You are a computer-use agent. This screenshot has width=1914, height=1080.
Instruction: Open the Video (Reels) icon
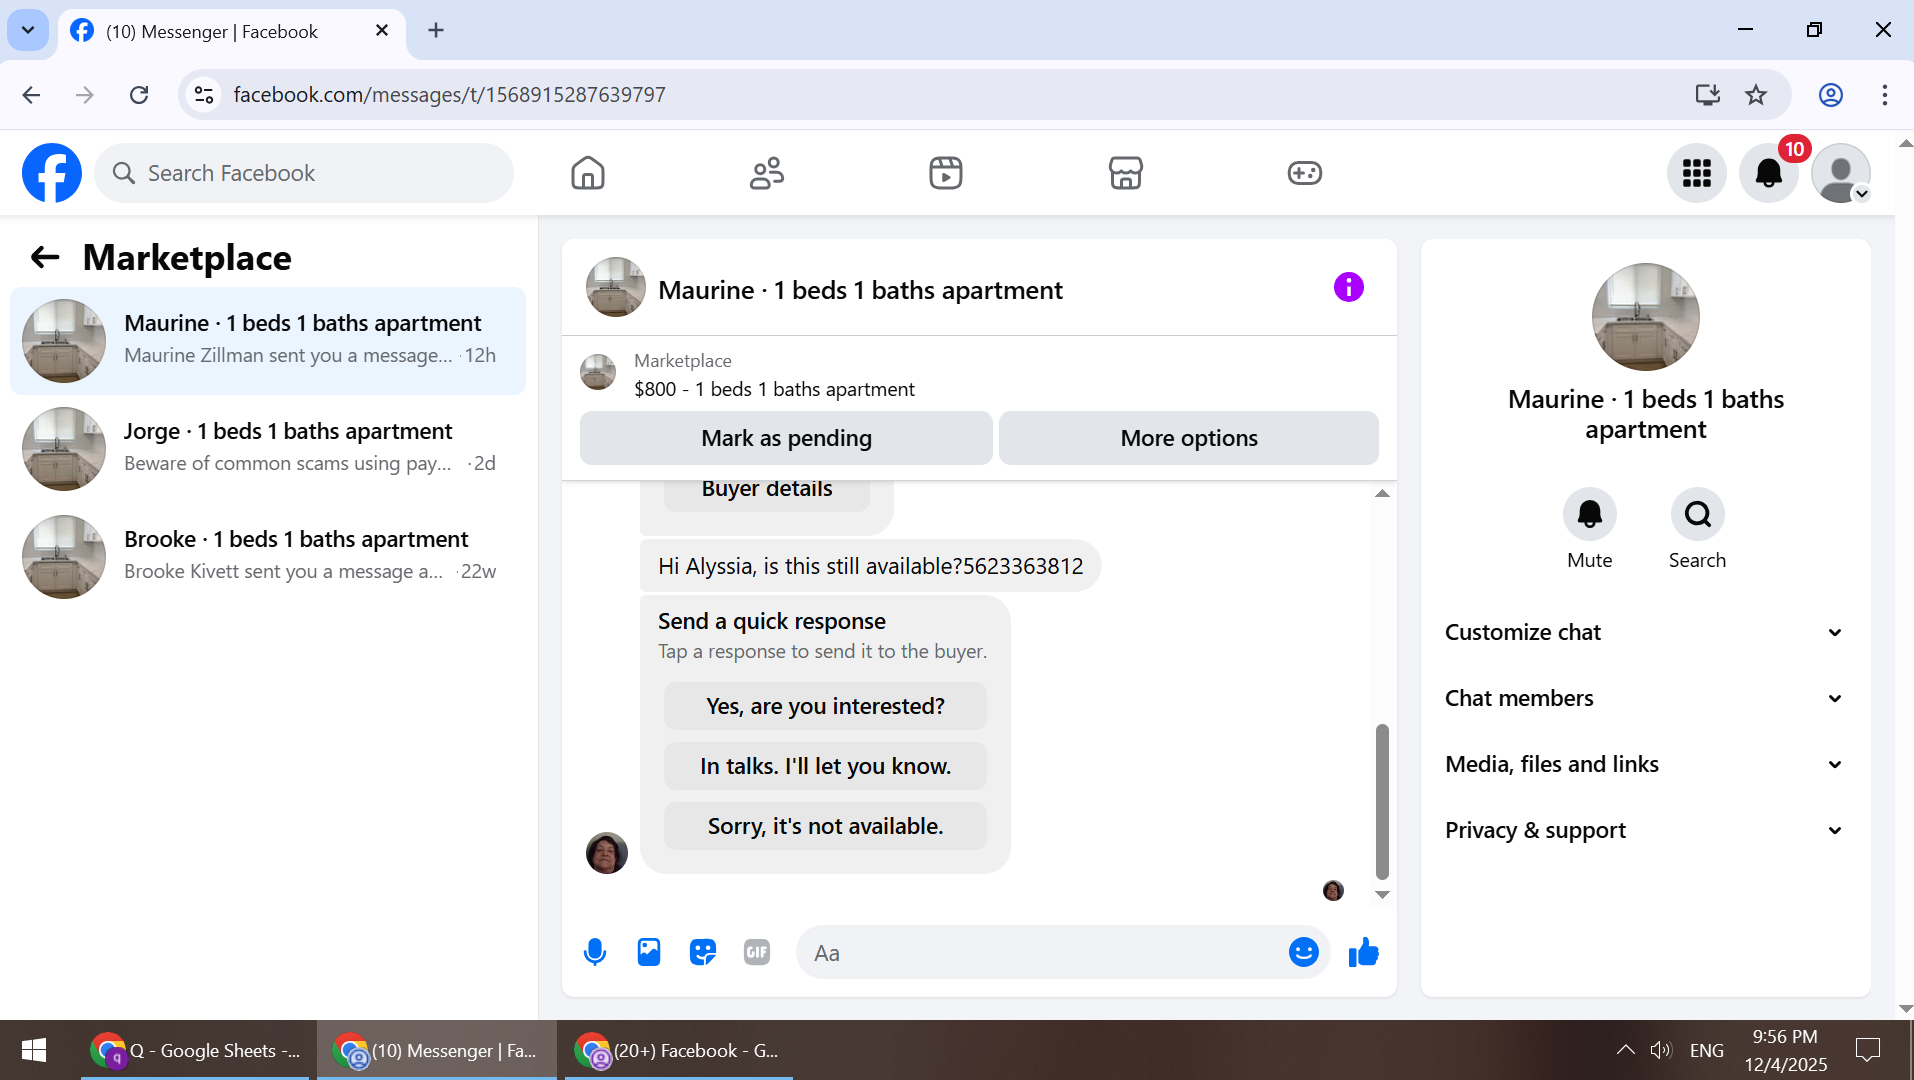(x=946, y=173)
